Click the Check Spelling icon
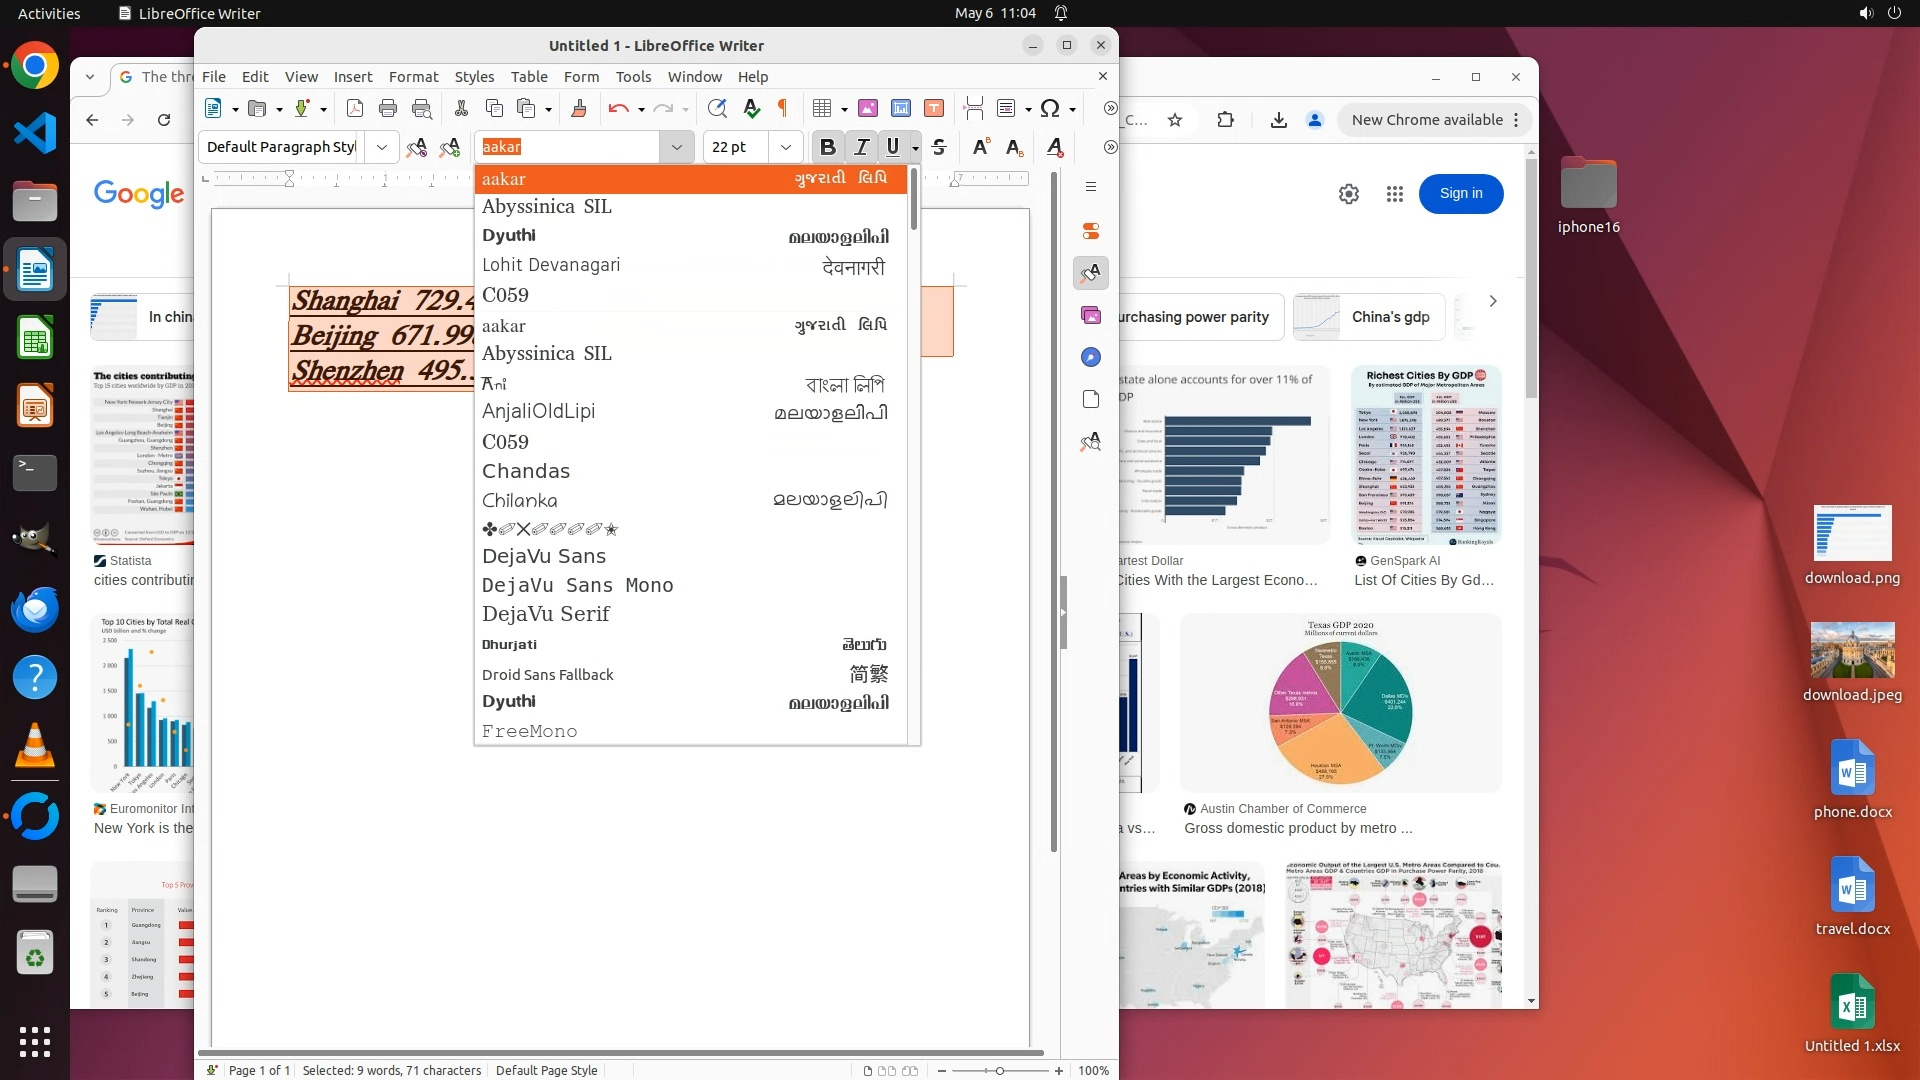This screenshot has height=1080, width=1920. click(x=752, y=108)
